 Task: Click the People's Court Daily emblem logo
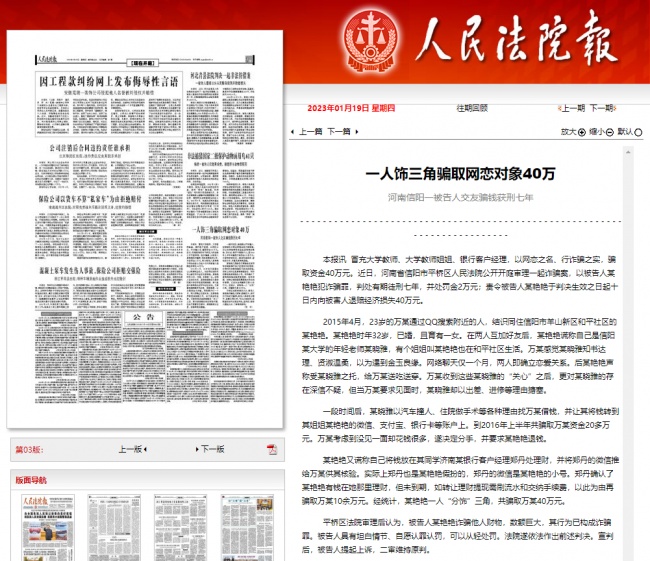[372, 42]
